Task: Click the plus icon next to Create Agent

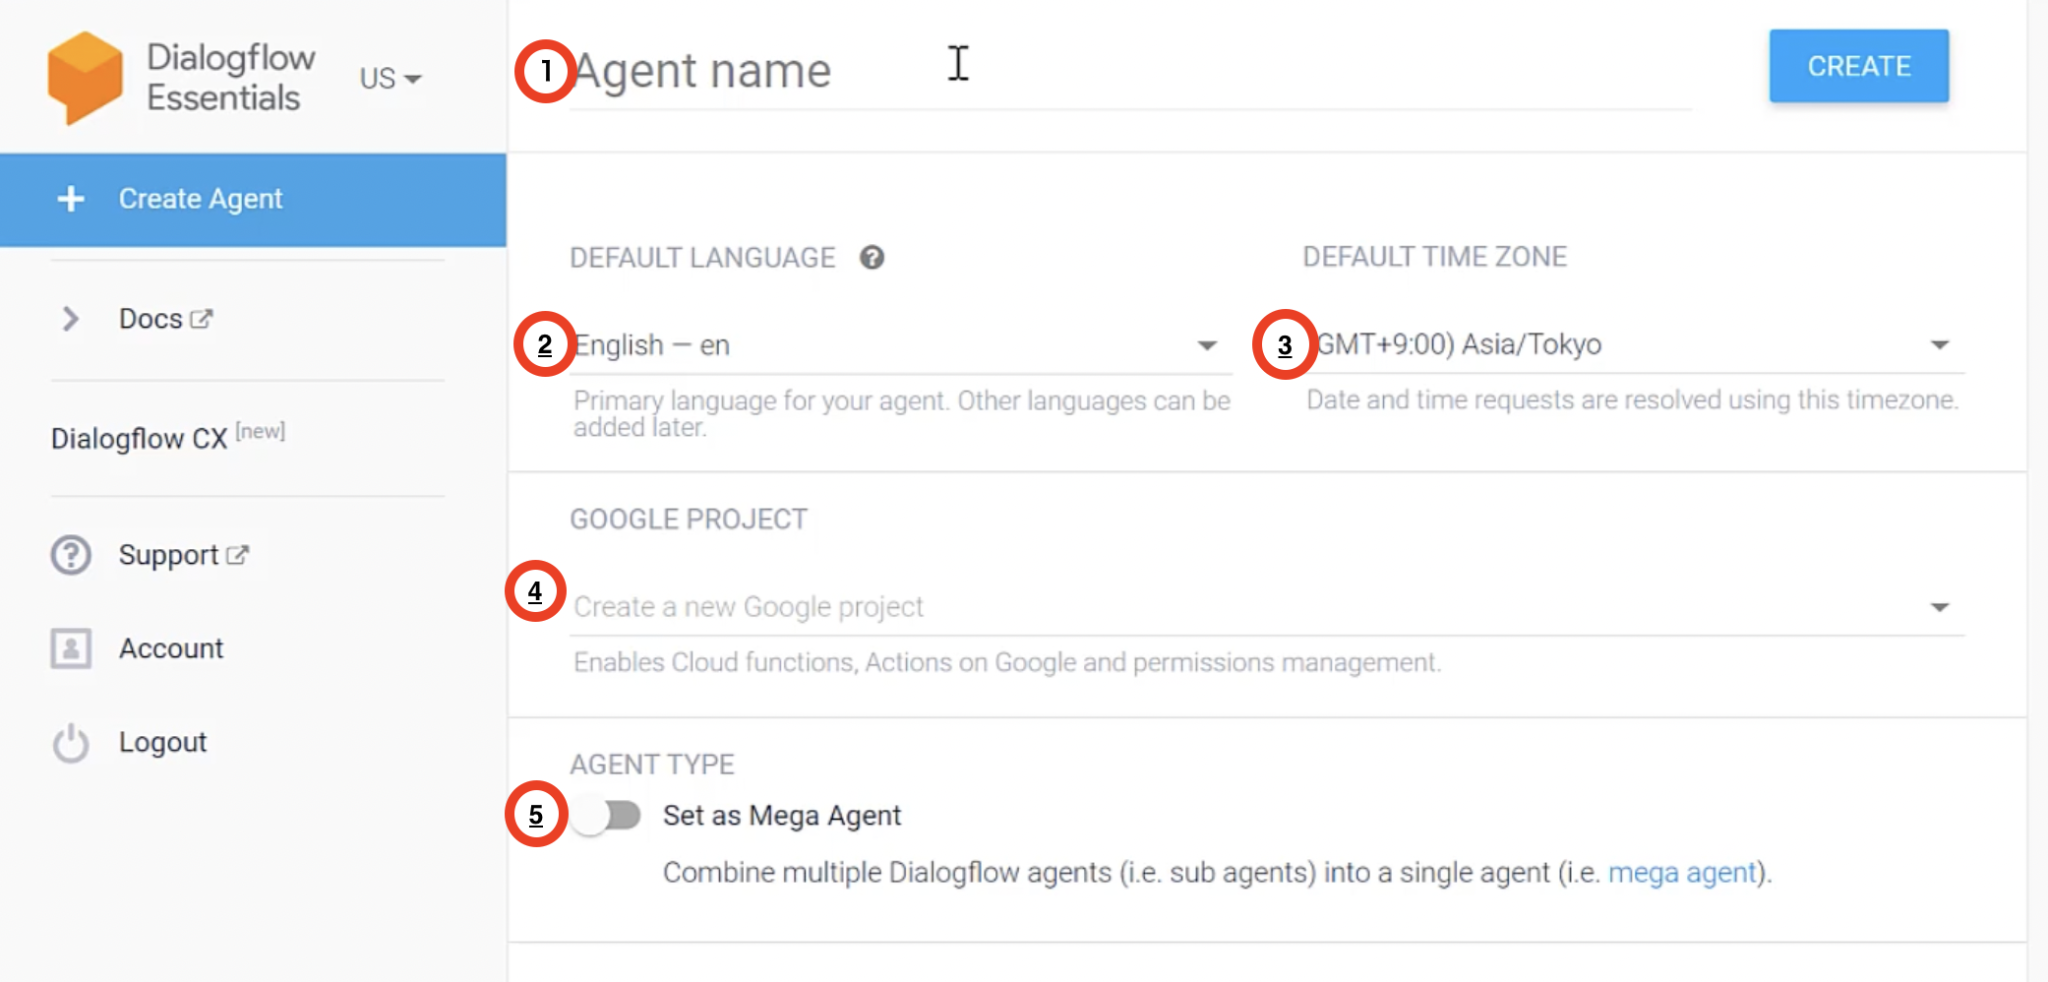Action: pyautogui.click(x=70, y=199)
